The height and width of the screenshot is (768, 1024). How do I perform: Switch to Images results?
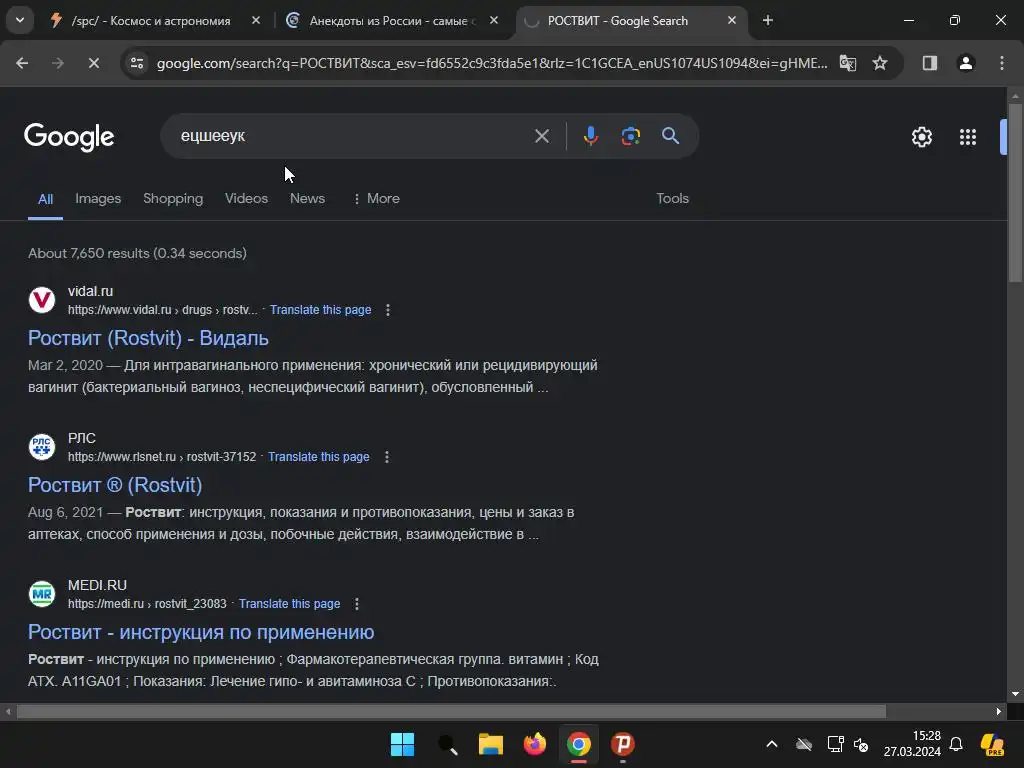tap(98, 199)
